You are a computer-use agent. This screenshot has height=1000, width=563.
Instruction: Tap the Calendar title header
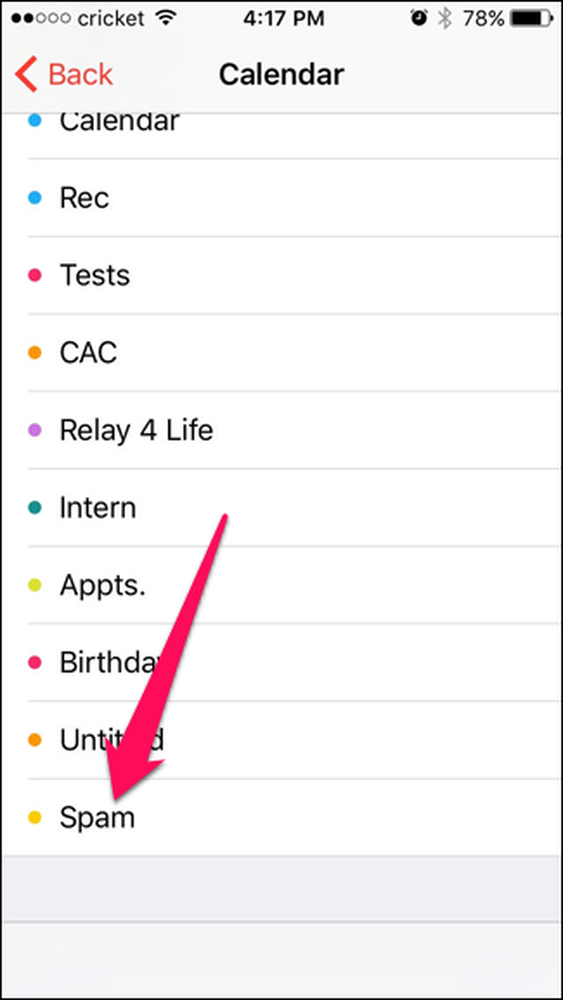point(281,75)
